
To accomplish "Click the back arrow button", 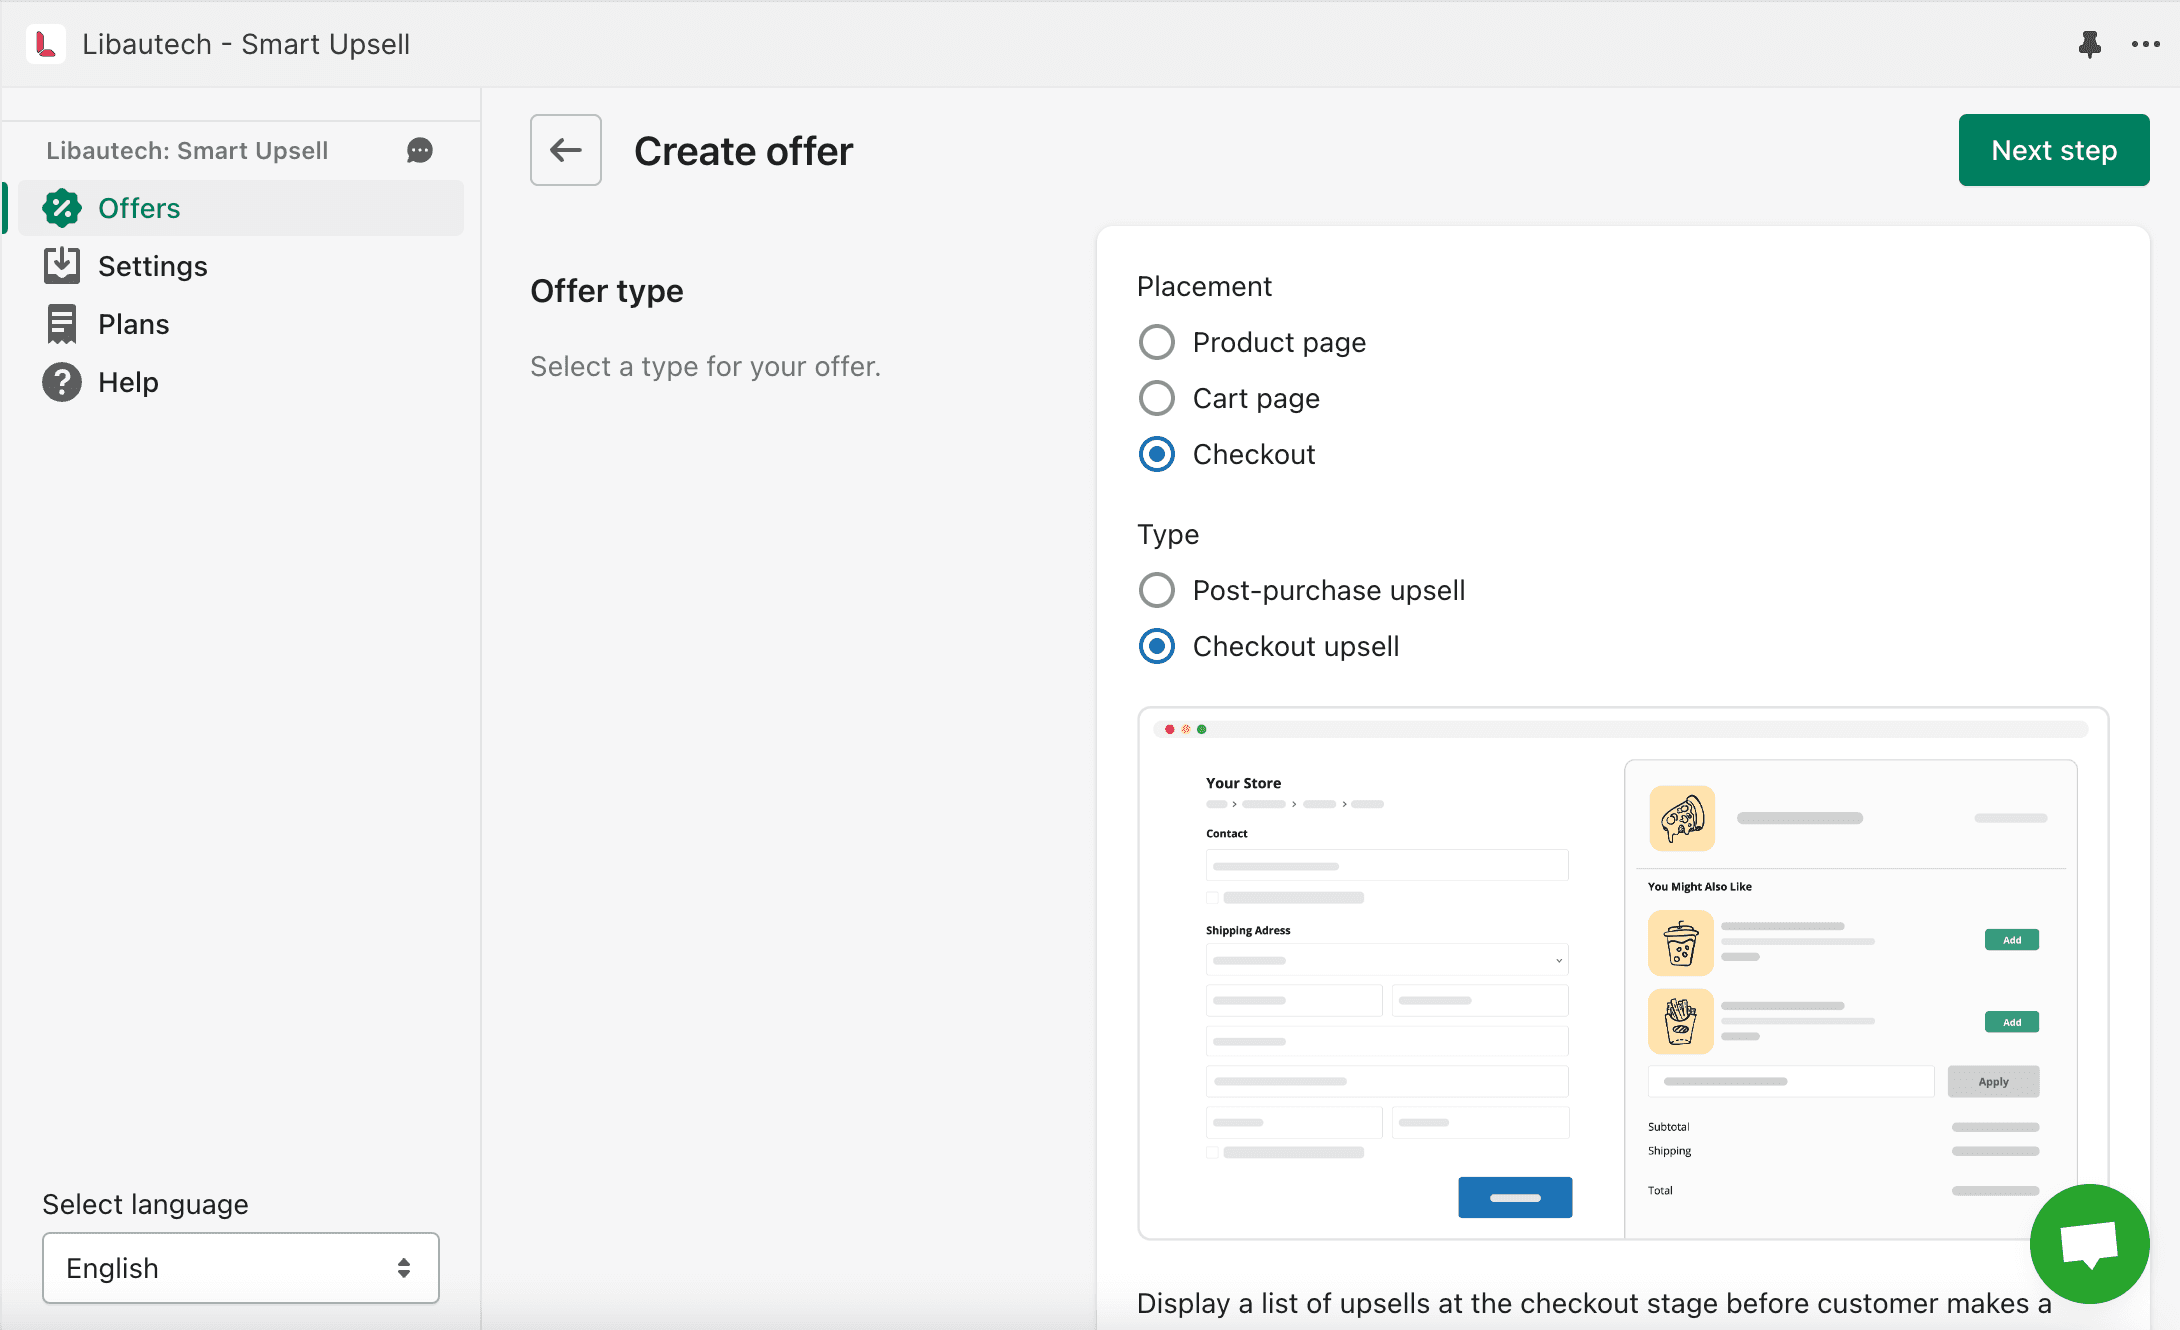I will click(x=566, y=150).
